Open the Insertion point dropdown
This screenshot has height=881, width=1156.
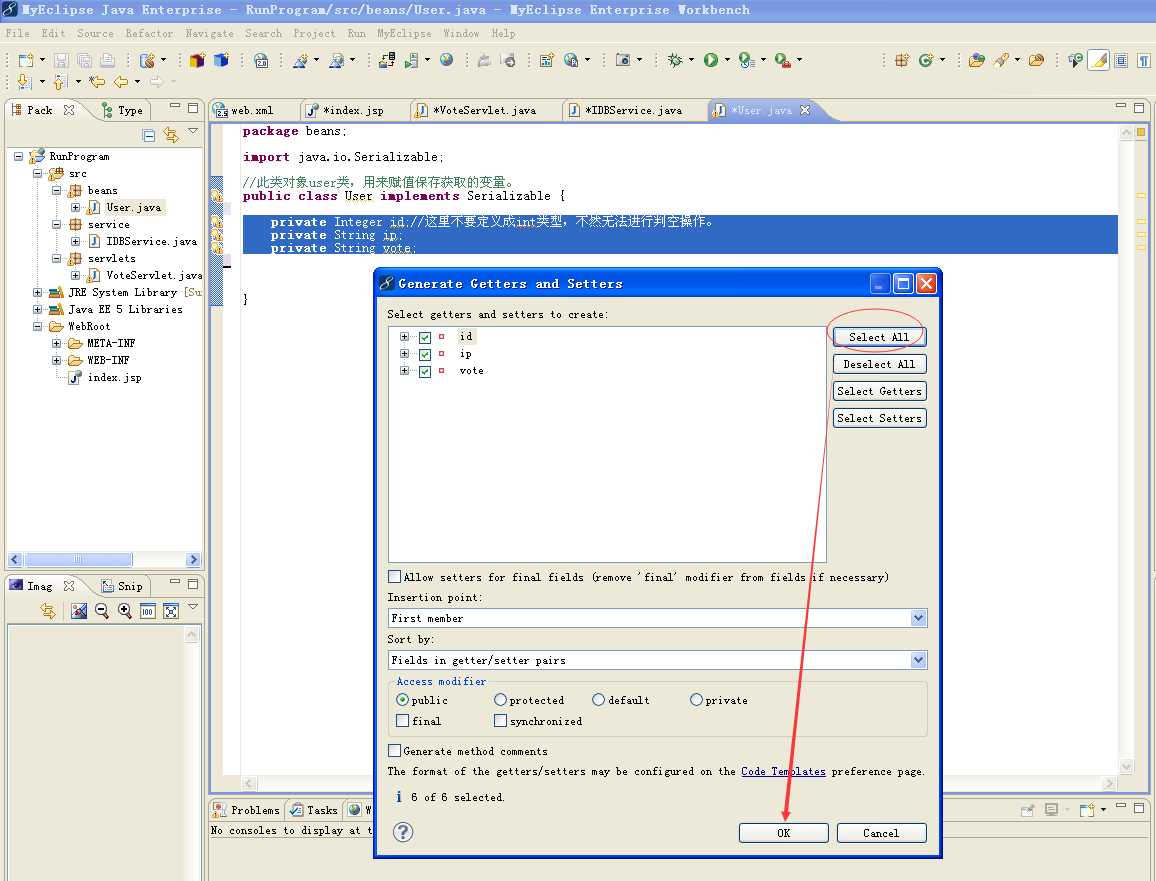pyautogui.click(x=918, y=618)
